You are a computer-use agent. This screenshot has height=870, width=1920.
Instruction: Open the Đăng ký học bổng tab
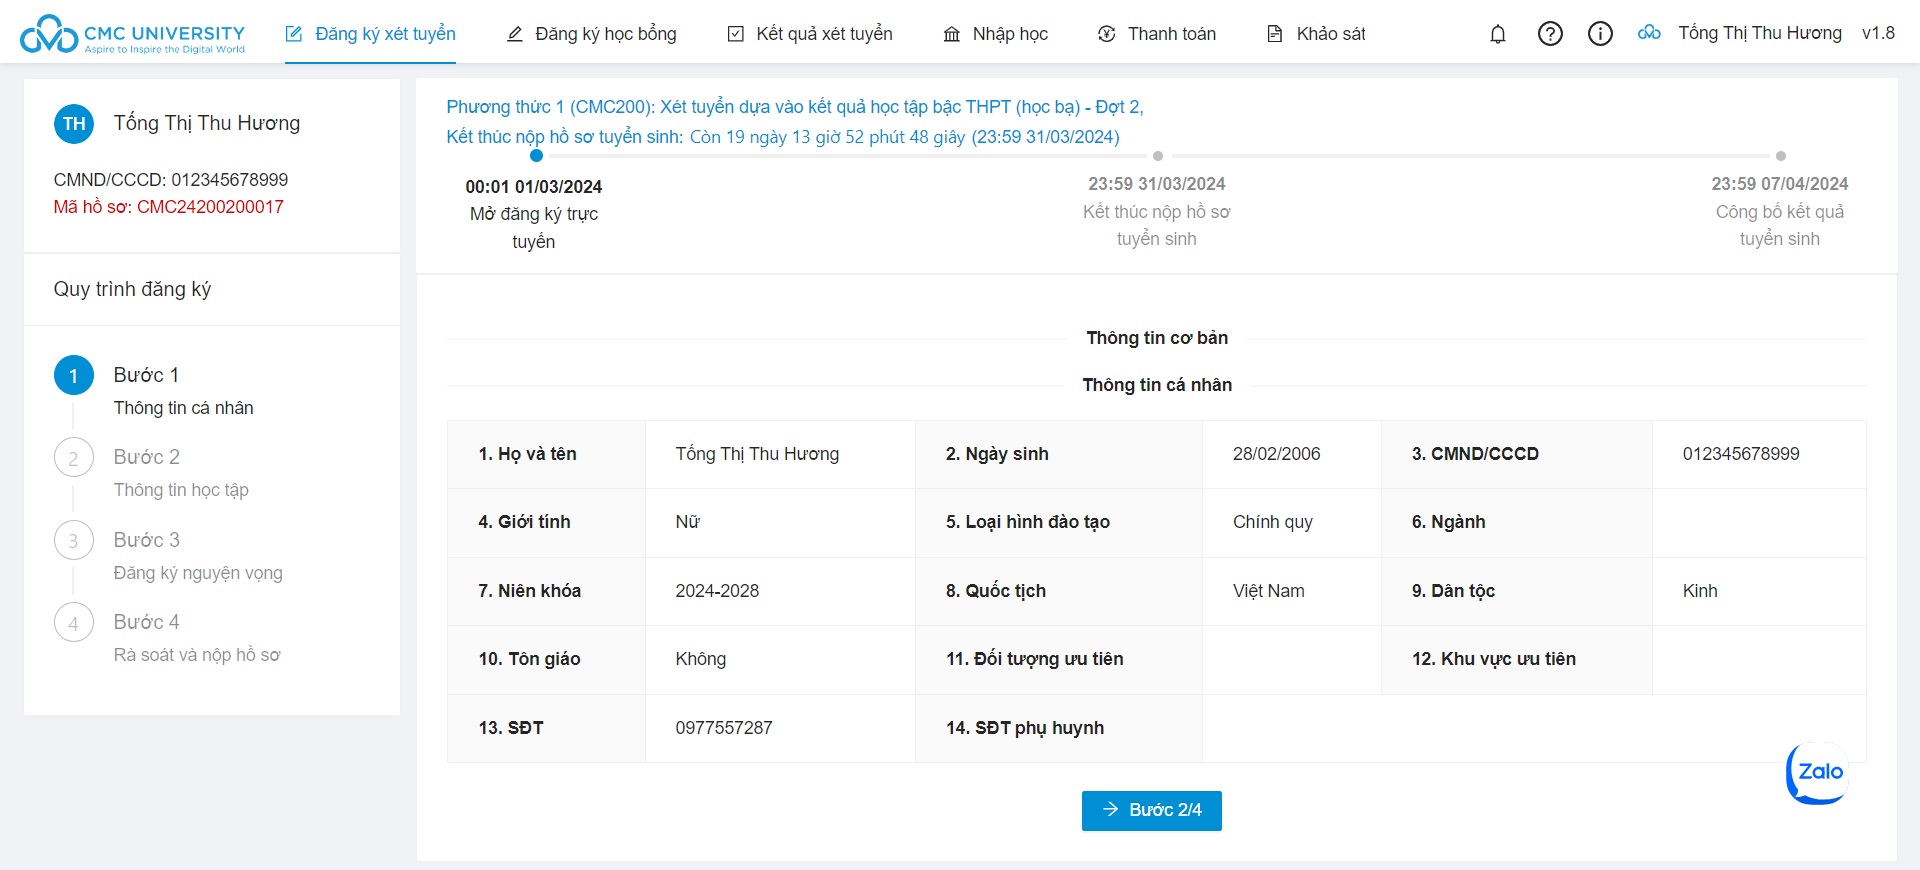pyautogui.click(x=591, y=34)
